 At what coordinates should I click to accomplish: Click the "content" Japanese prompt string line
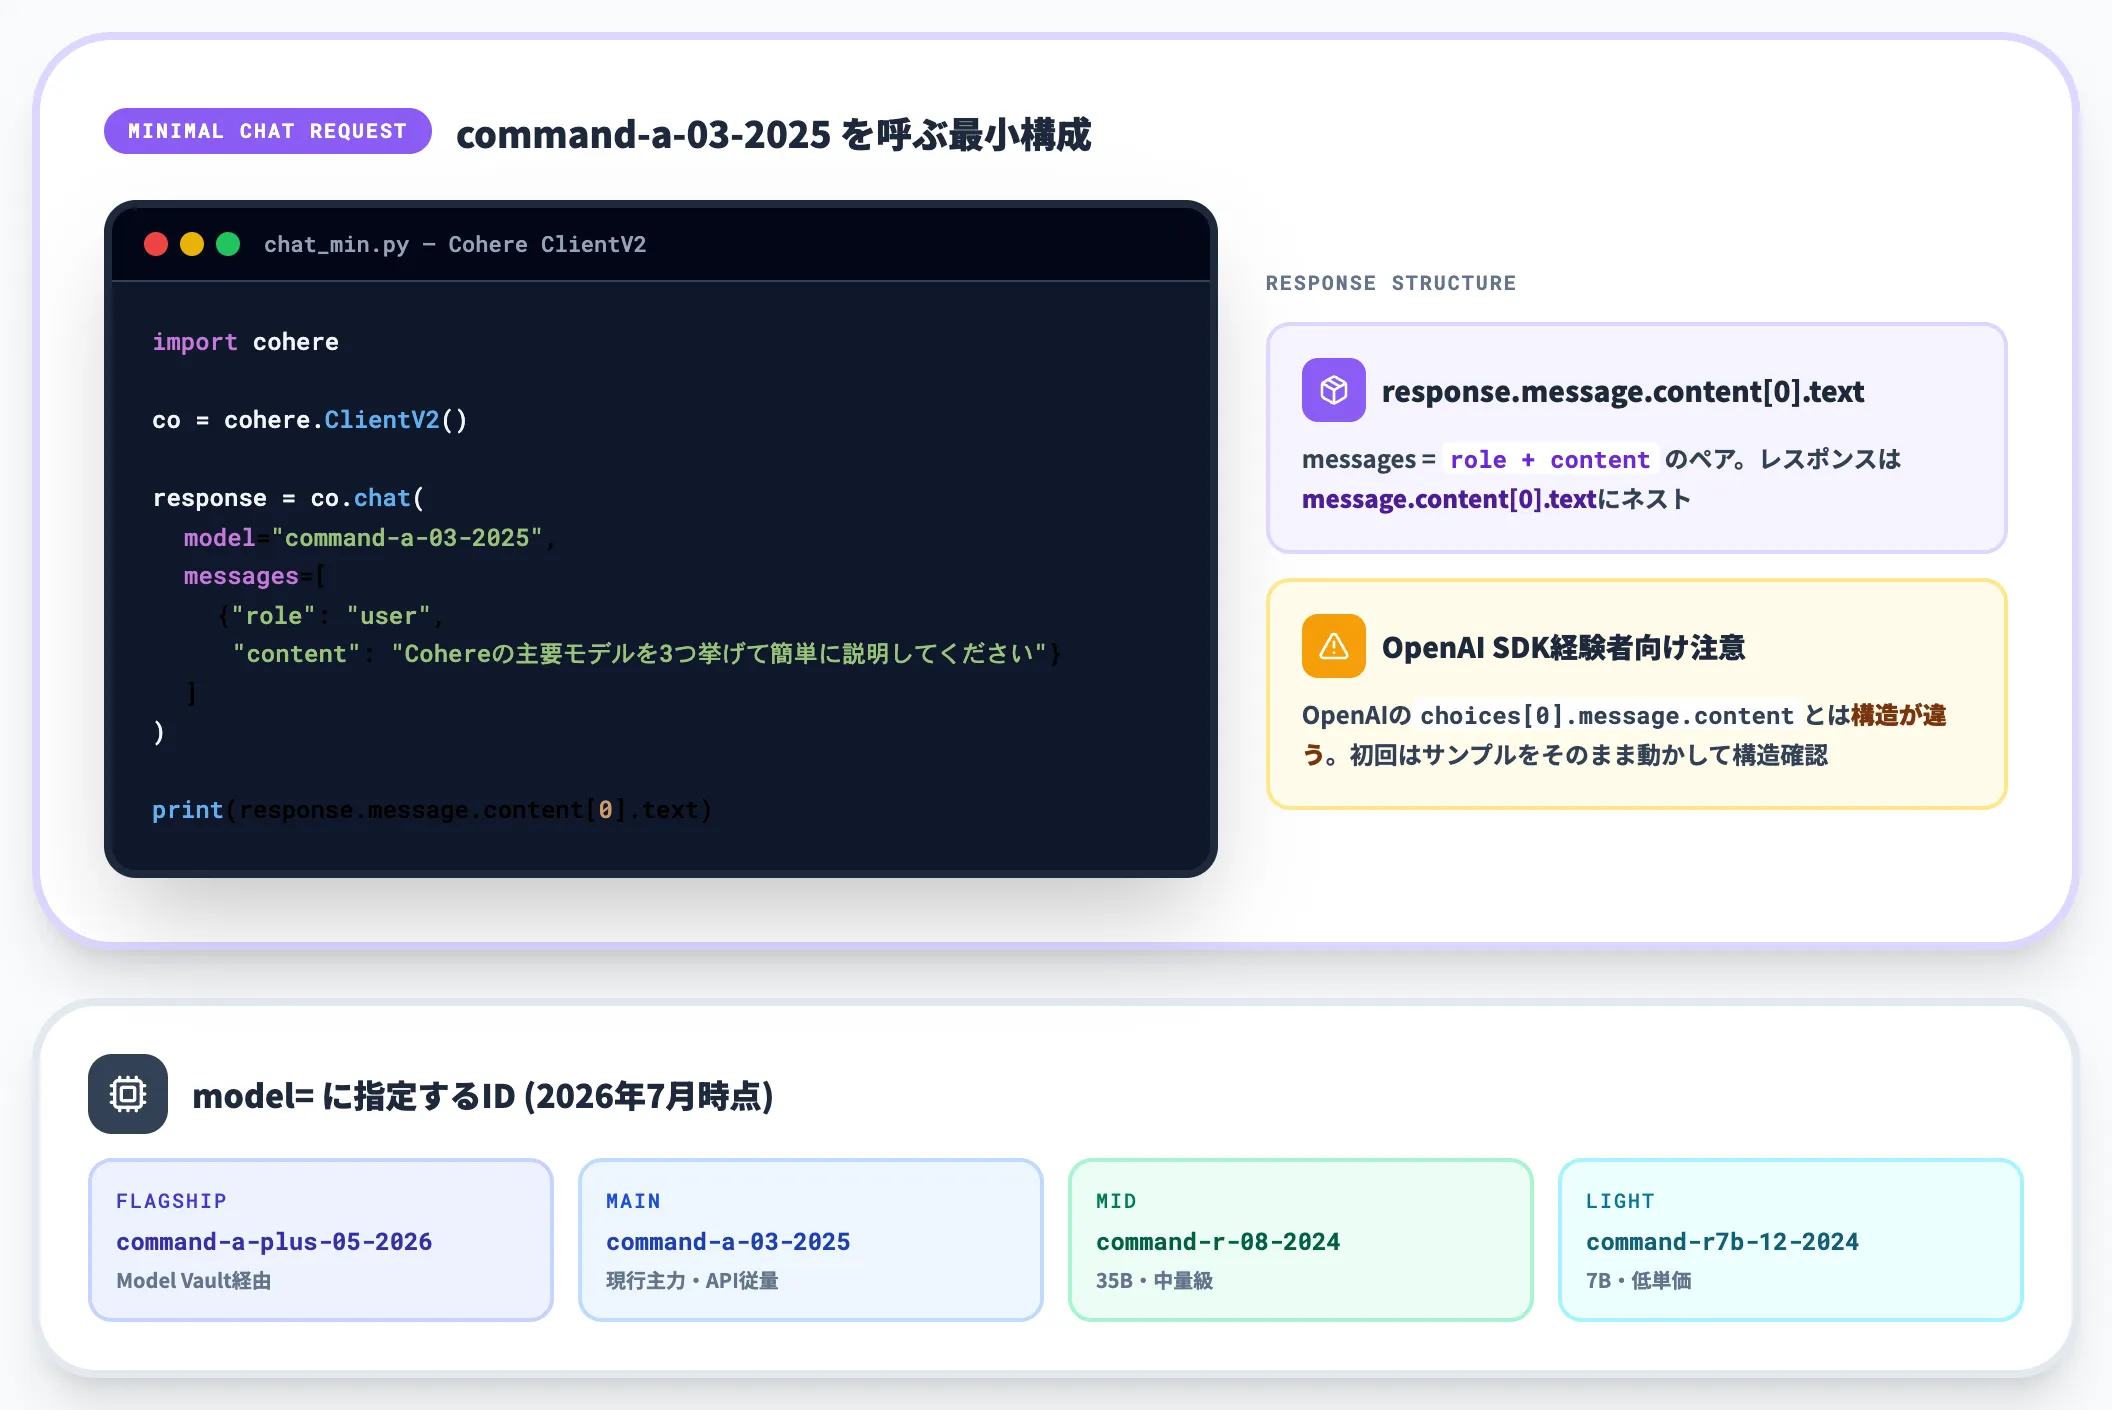click(647, 654)
